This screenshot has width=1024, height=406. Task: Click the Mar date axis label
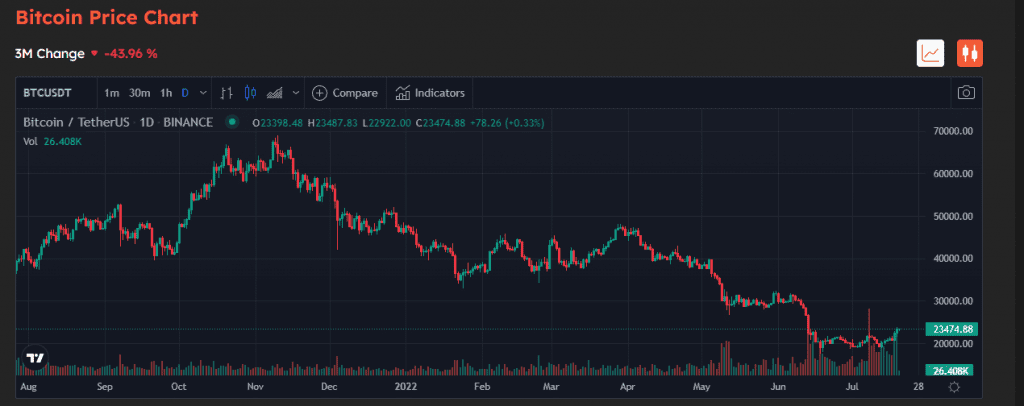point(552,386)
